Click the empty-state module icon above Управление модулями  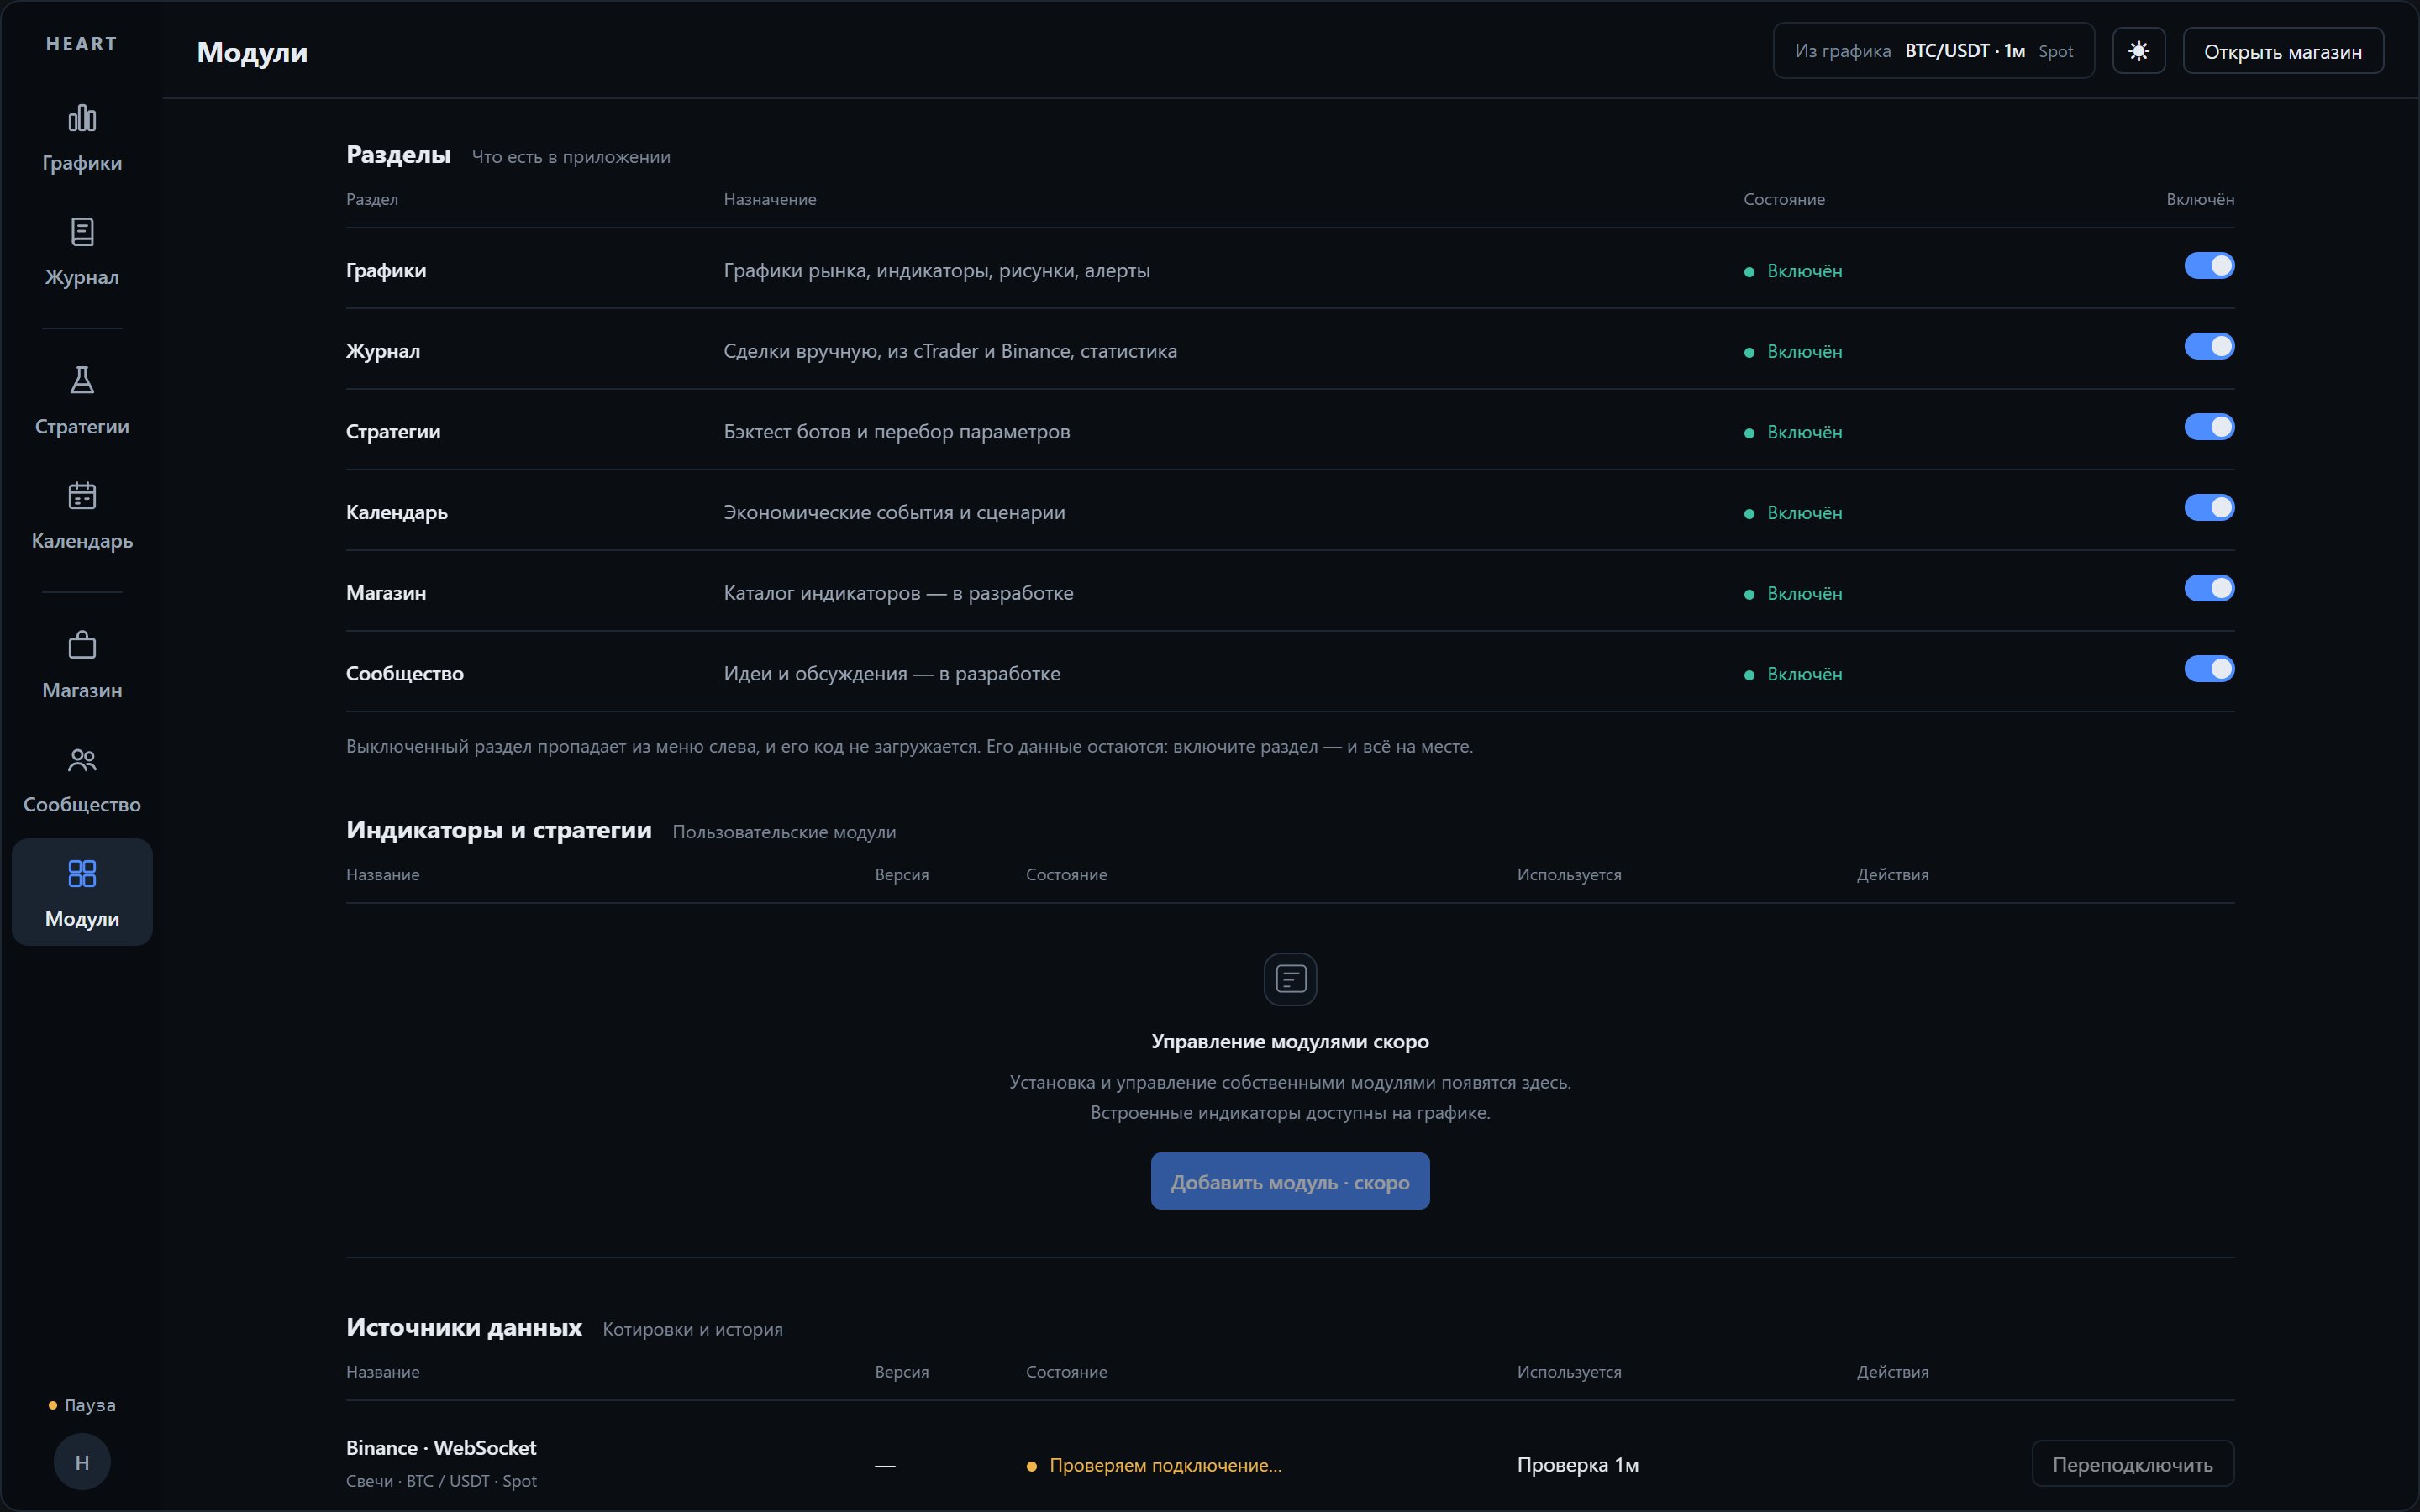(x=1290, y=979)
